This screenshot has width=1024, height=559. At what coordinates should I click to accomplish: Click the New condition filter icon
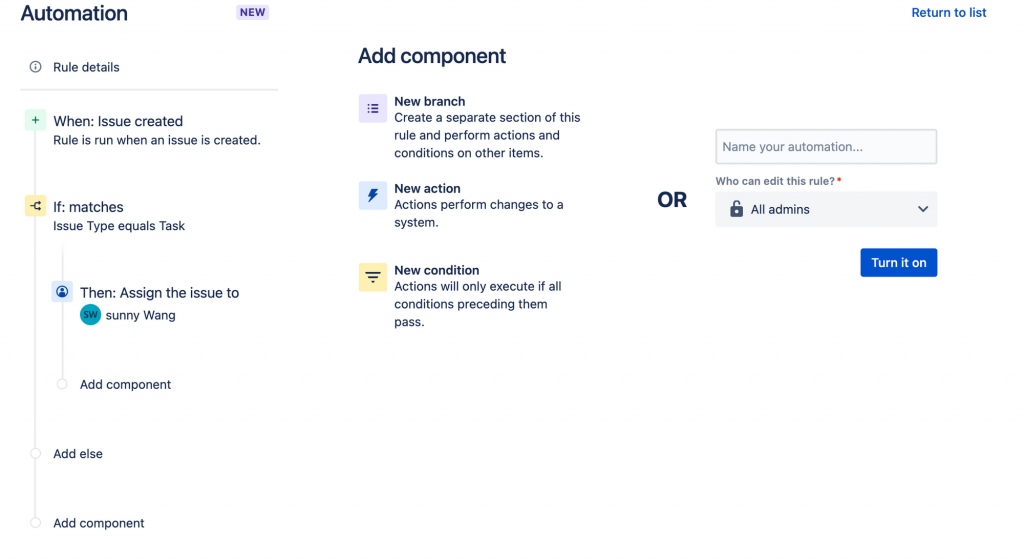(x=373, y=277)
